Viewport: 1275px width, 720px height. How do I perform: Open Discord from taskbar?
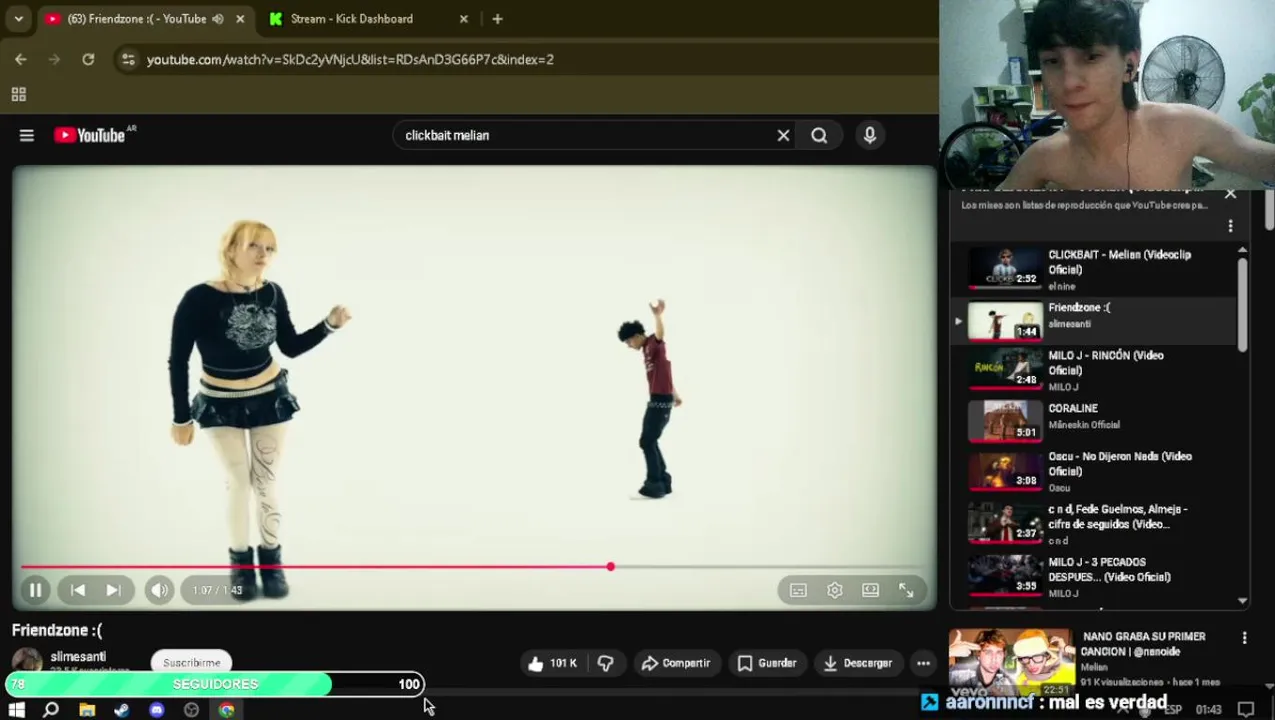157,709
